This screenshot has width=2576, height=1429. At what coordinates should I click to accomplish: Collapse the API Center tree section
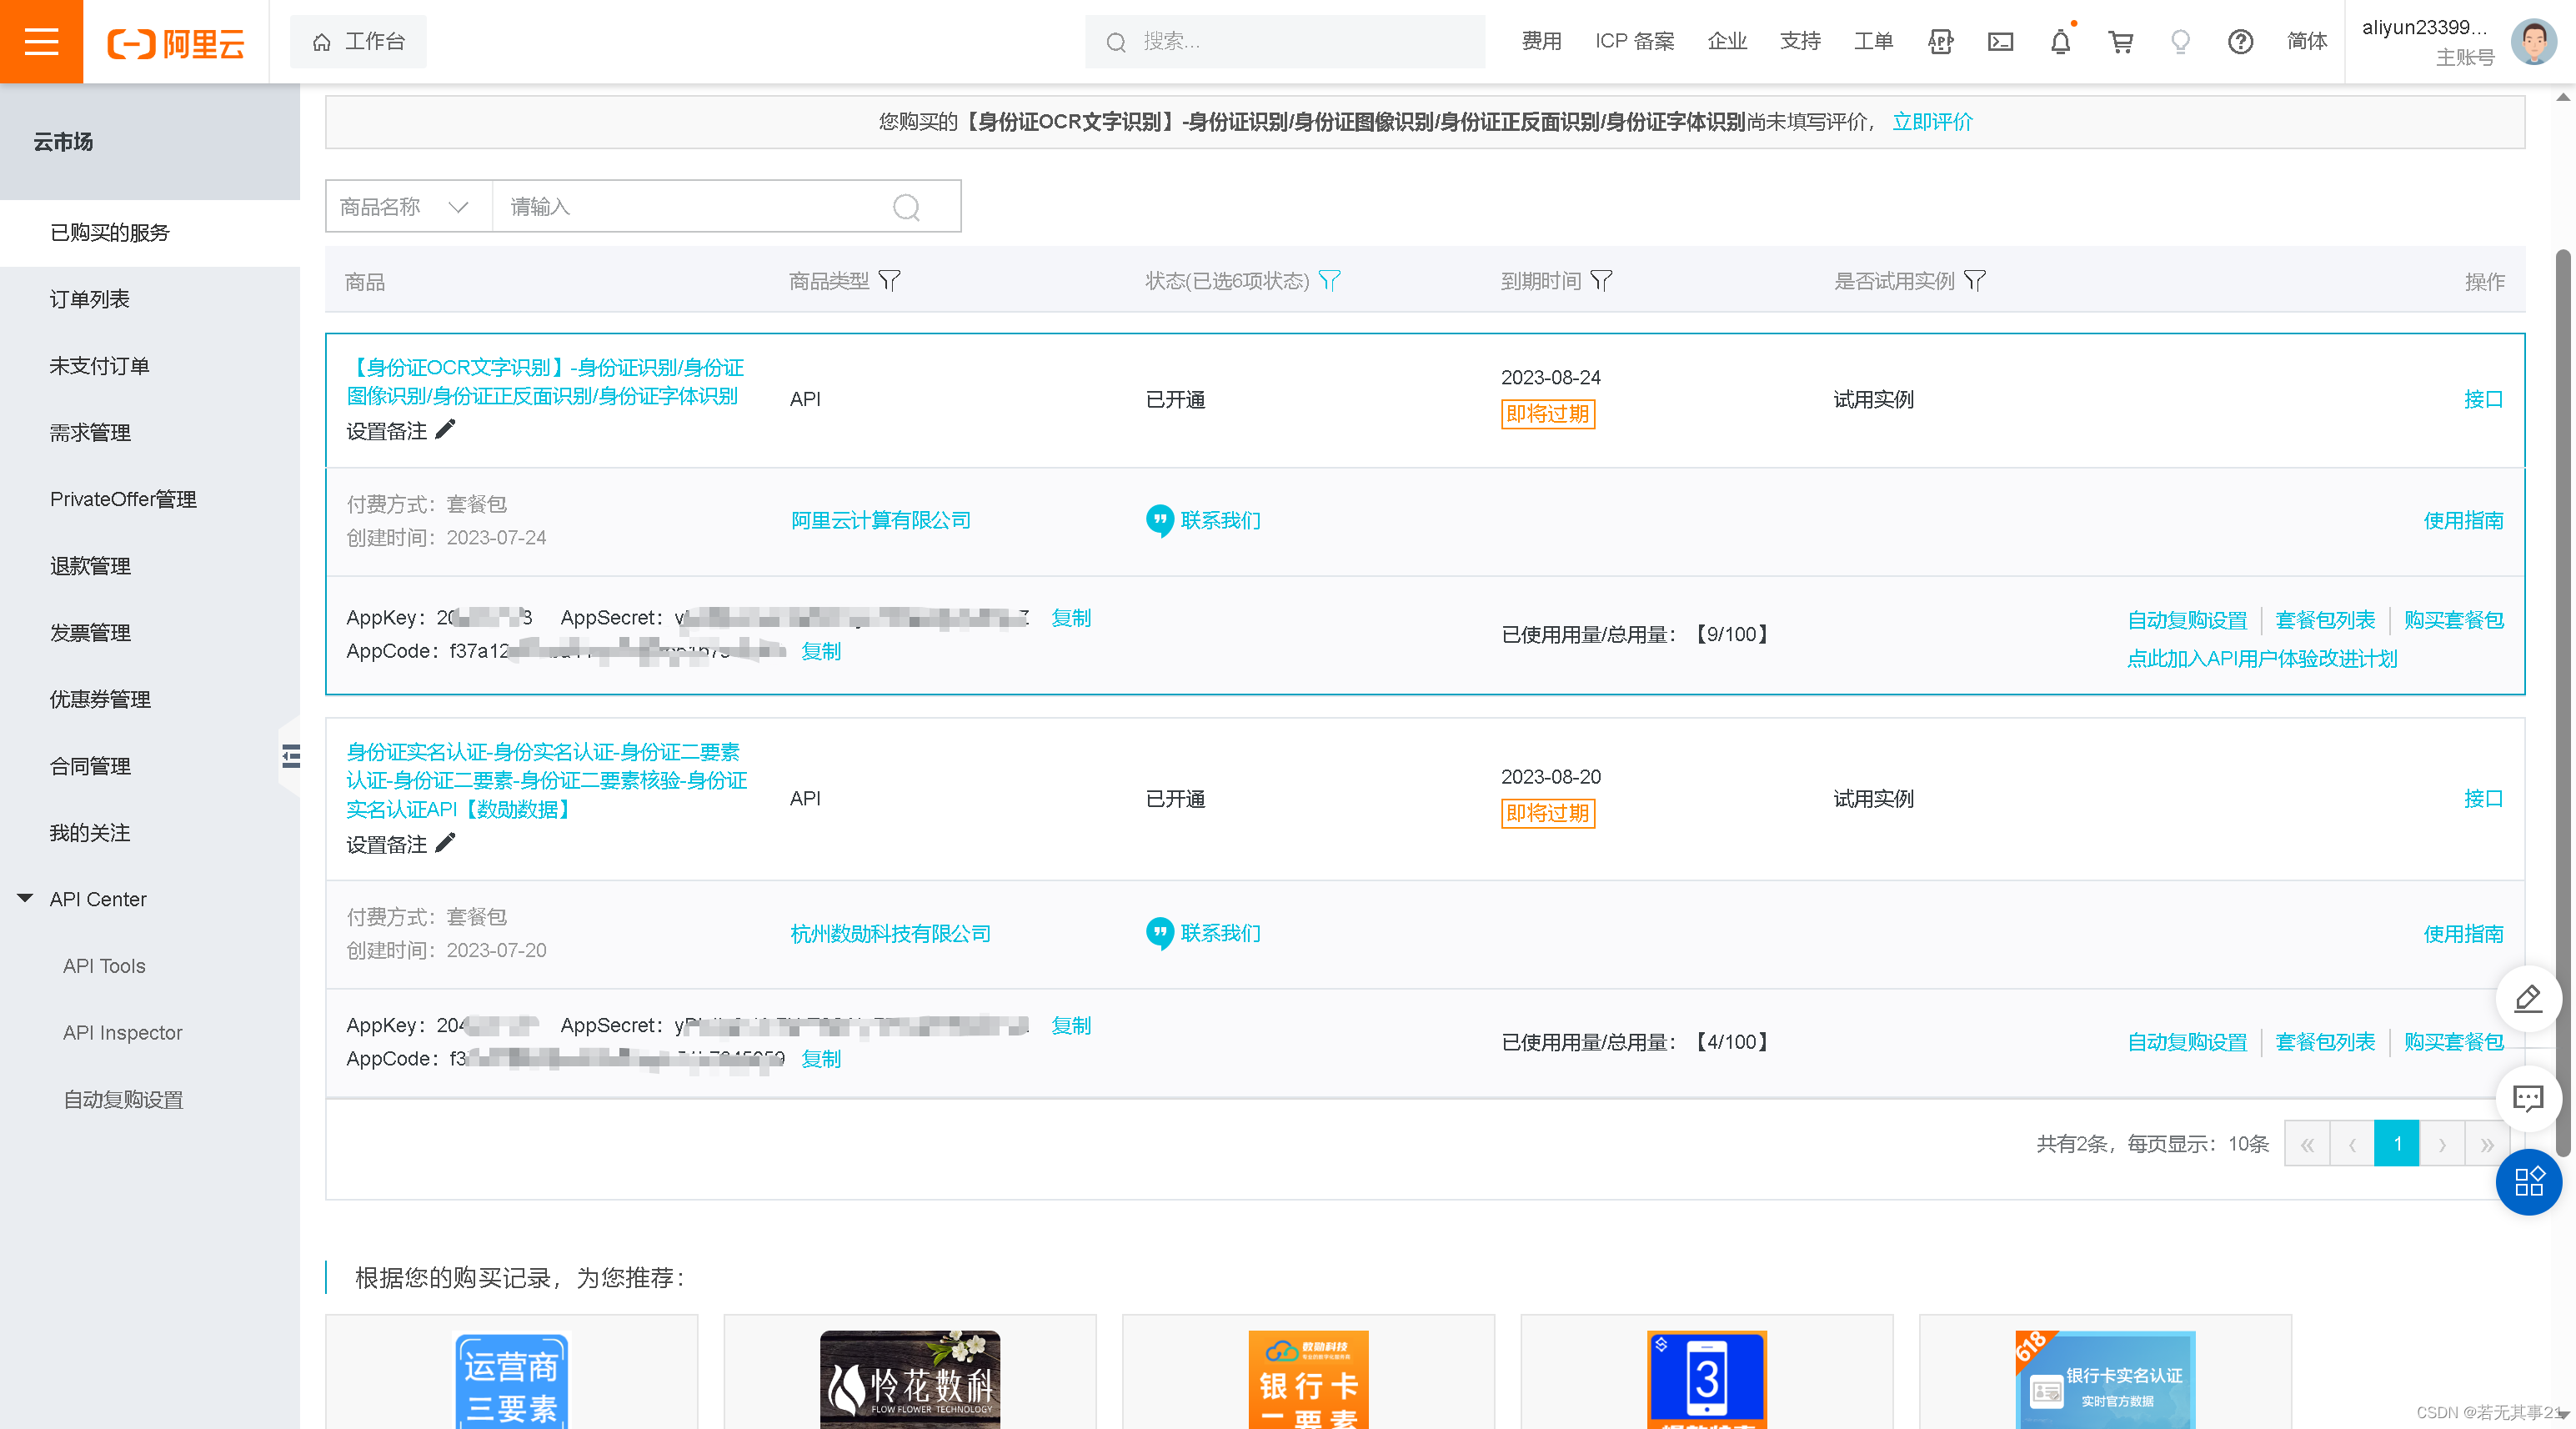pos(26,898)
